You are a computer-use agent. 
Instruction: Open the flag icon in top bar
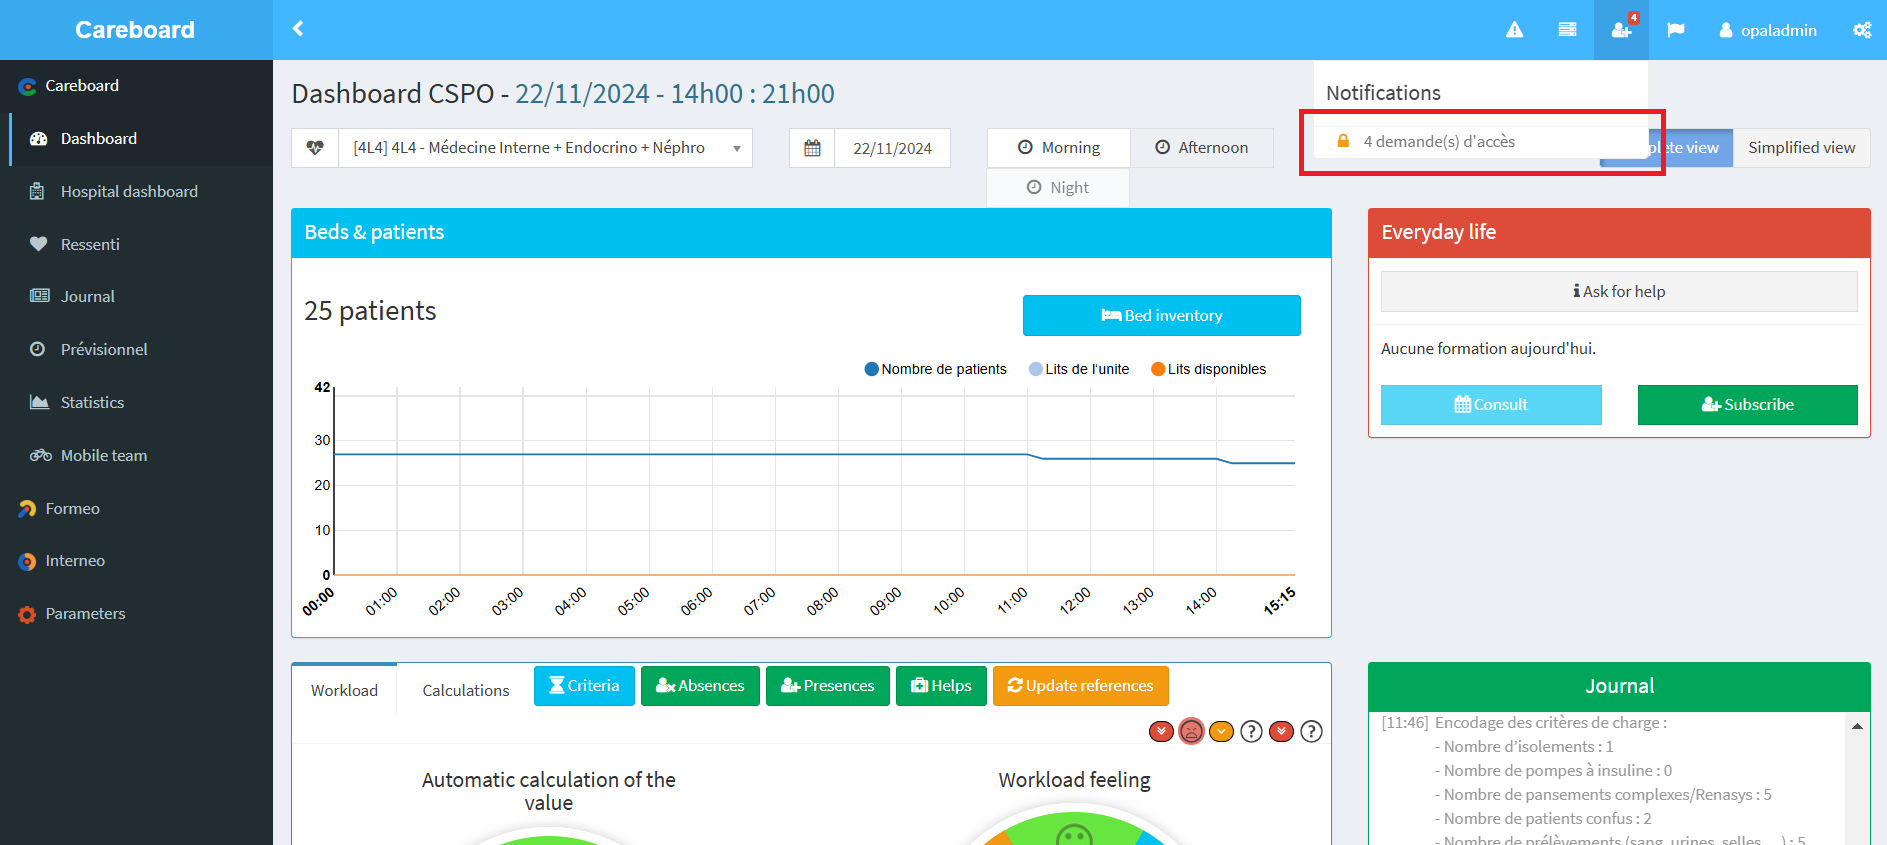tap(1676, 30)
